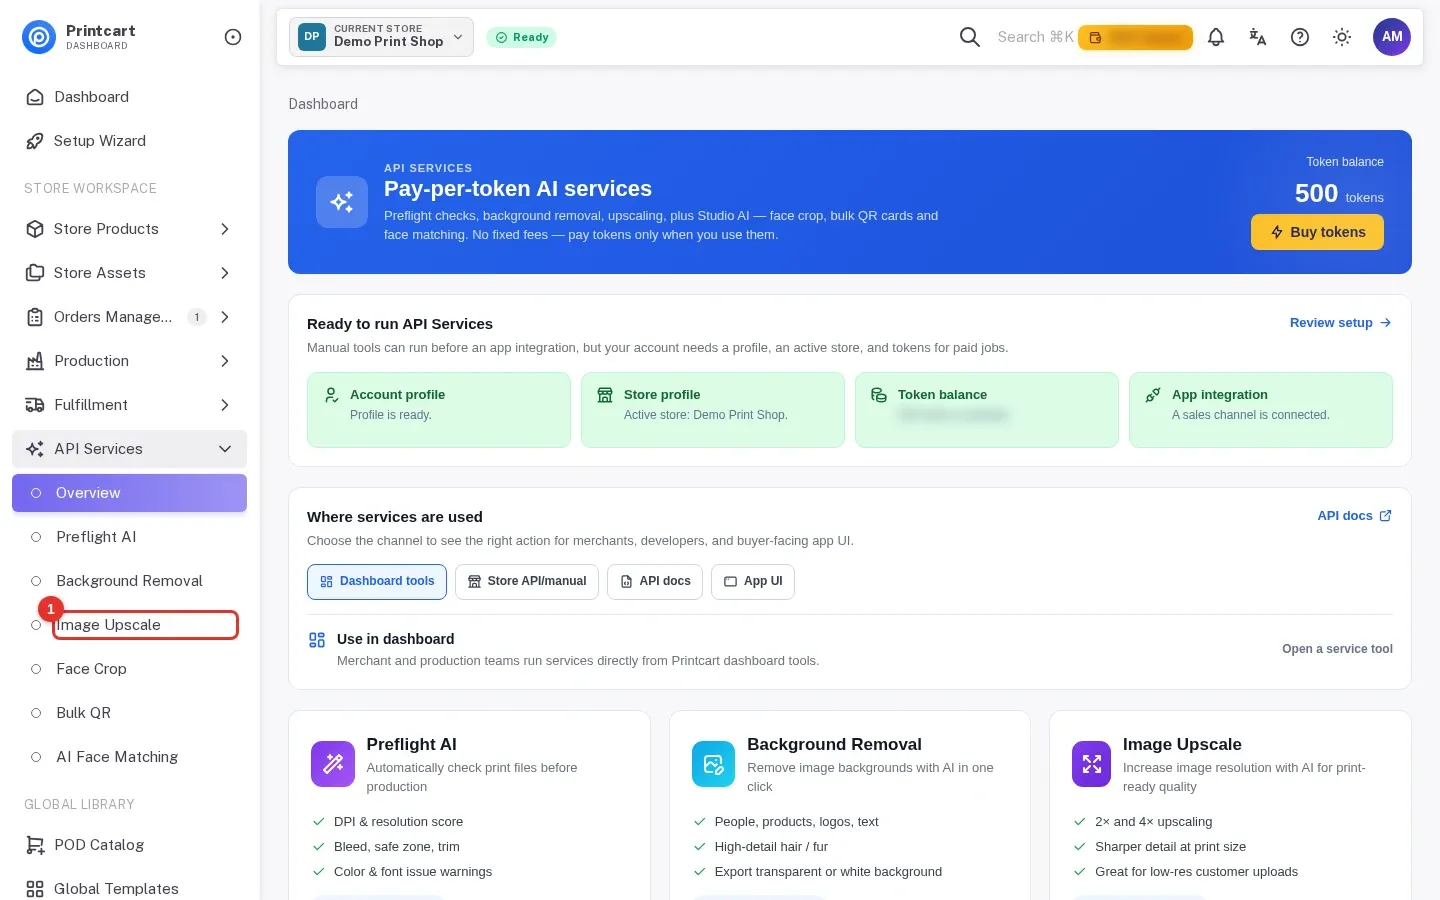
Task: Click the sparkle icon in the blue banner
Action: [342, 202]
